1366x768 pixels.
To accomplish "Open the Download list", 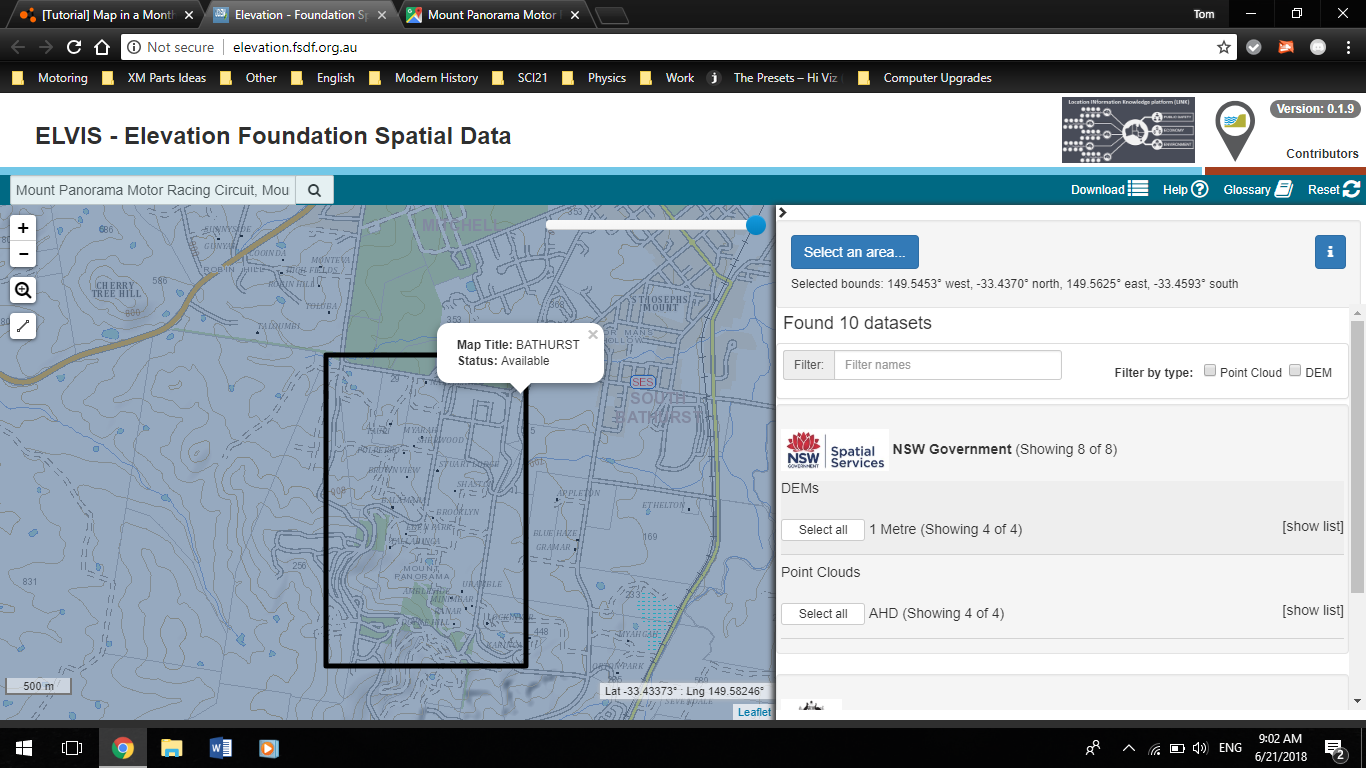I will click(x=1109, y=189).
